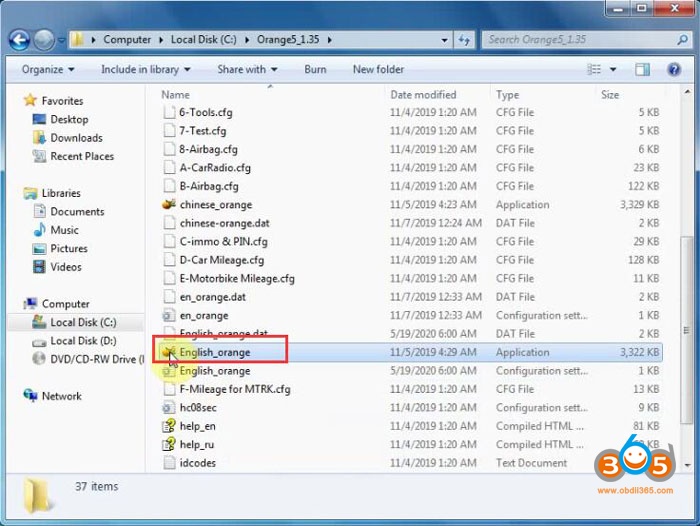
Task: Select the chinese-orange.dat file
Action: 225,223
